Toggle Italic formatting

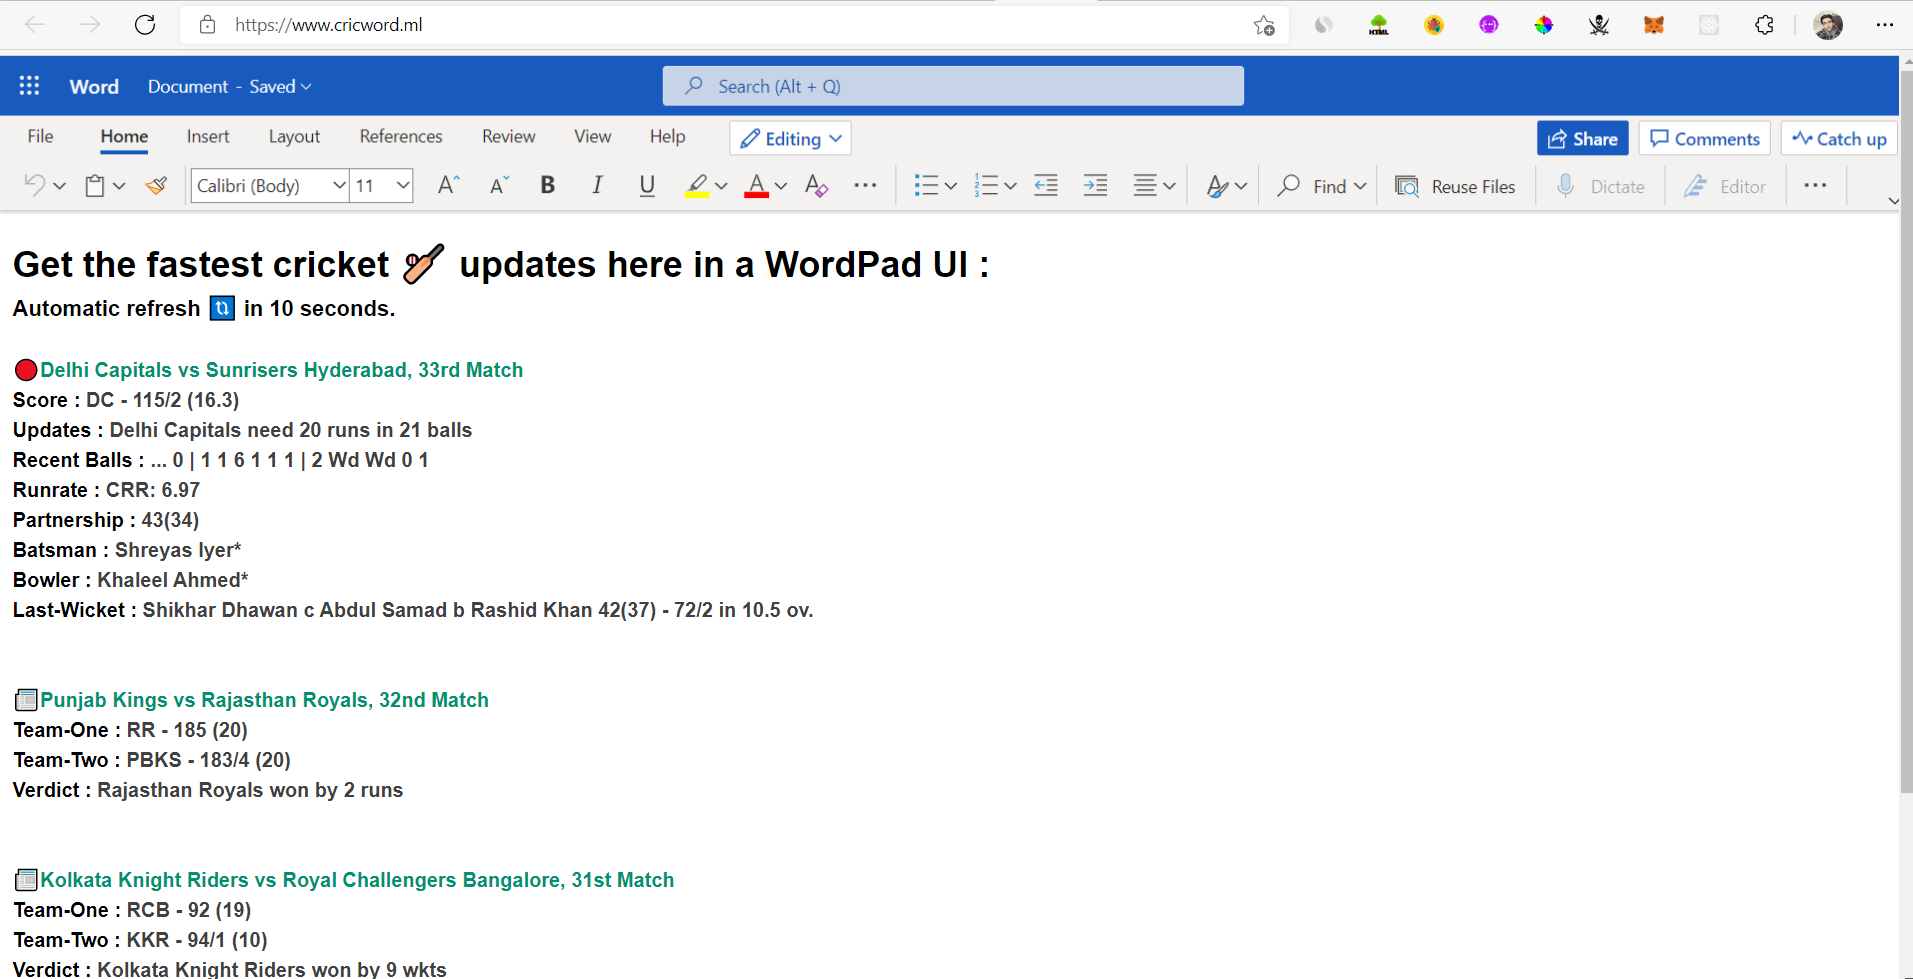click(597, 185)
